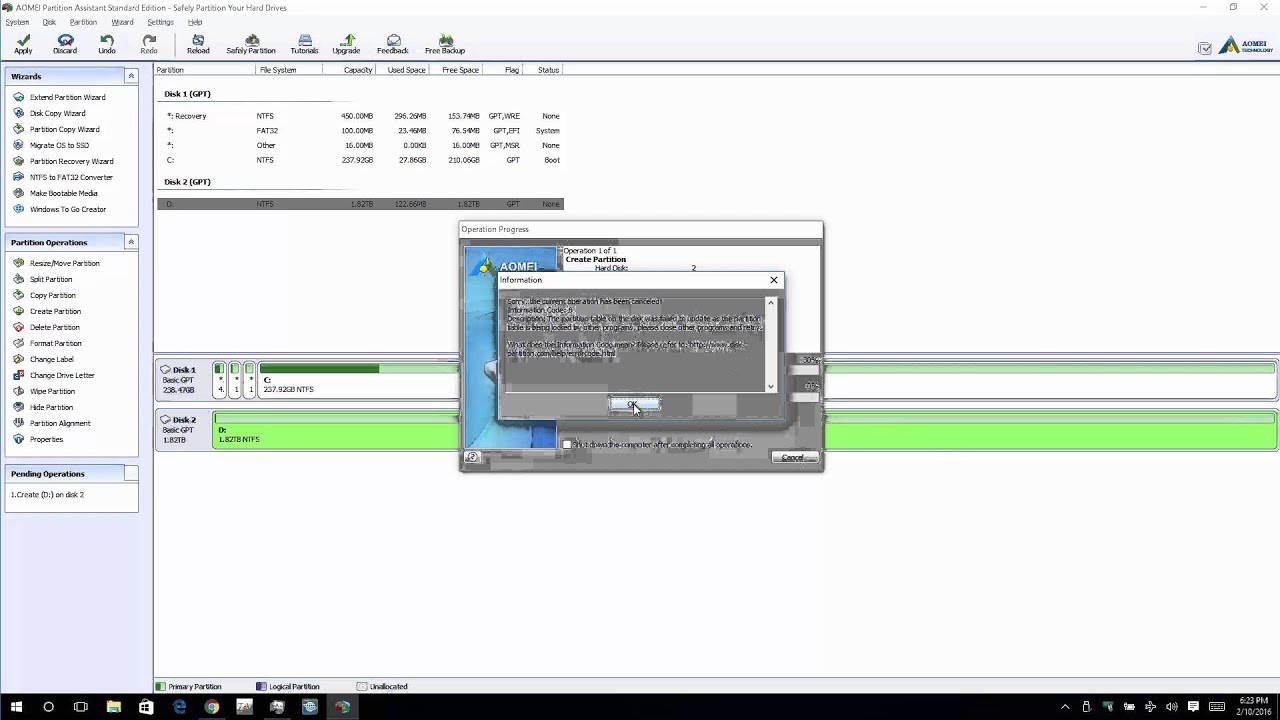Click the Free Backup toolbar icon
Image resolution: width=1280 pixels, height=720 pixels.
[445, 44]
